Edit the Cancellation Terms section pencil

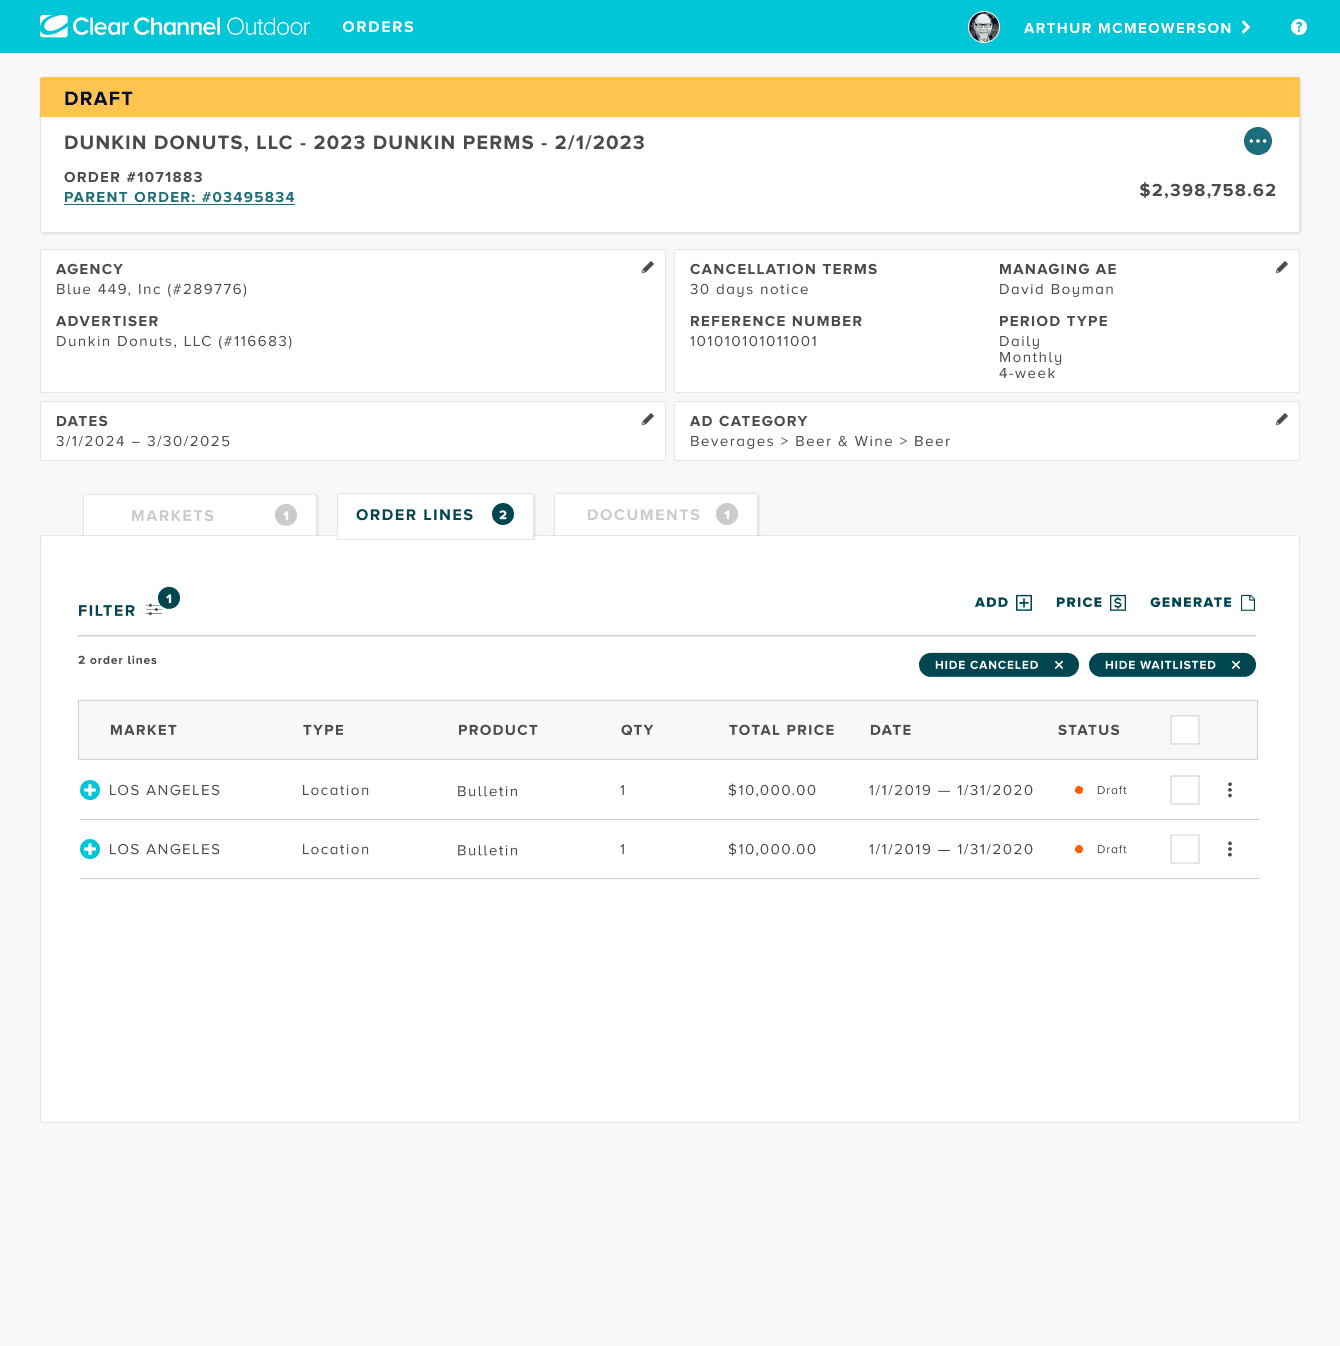coord(1282,267)
